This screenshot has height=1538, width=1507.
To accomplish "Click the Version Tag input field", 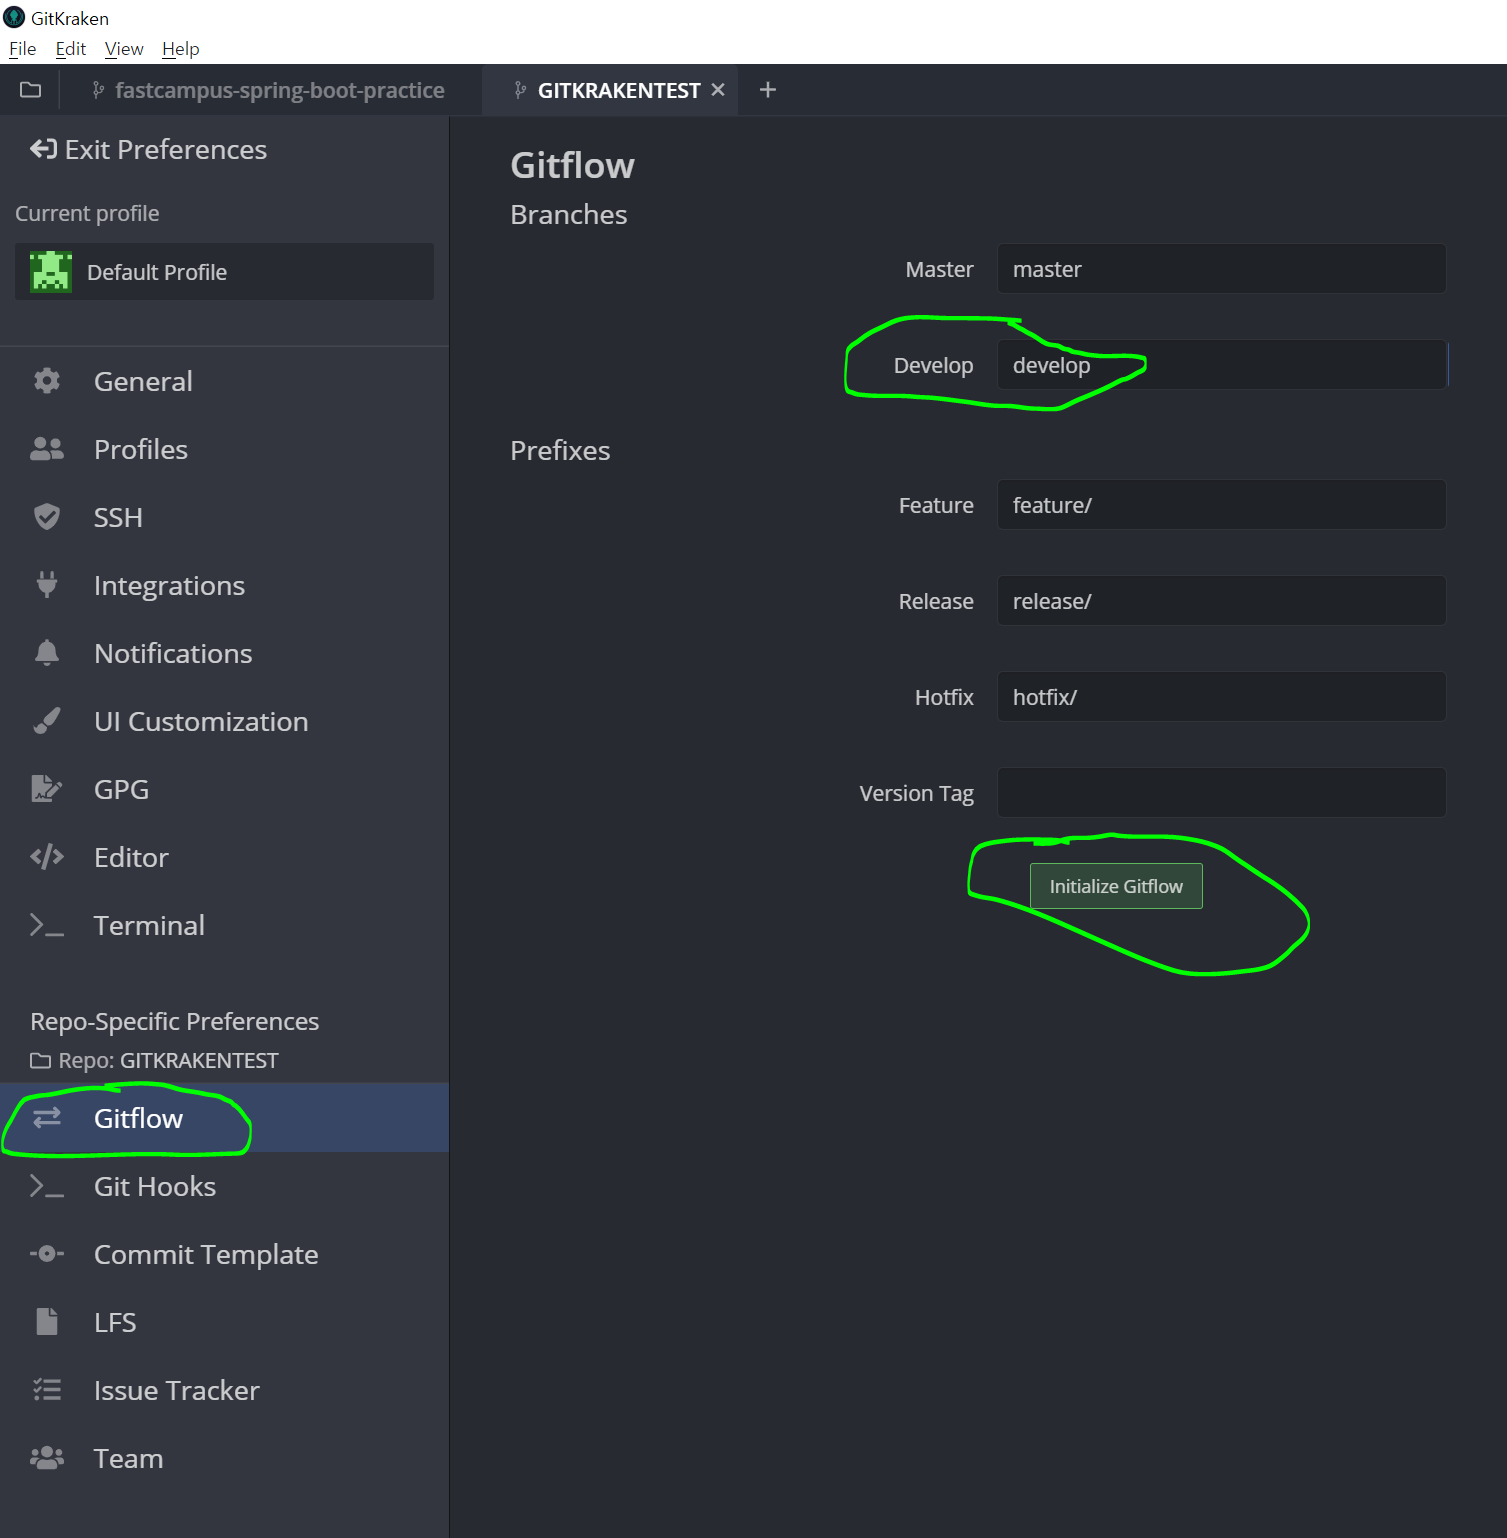I will [1221, 793].
